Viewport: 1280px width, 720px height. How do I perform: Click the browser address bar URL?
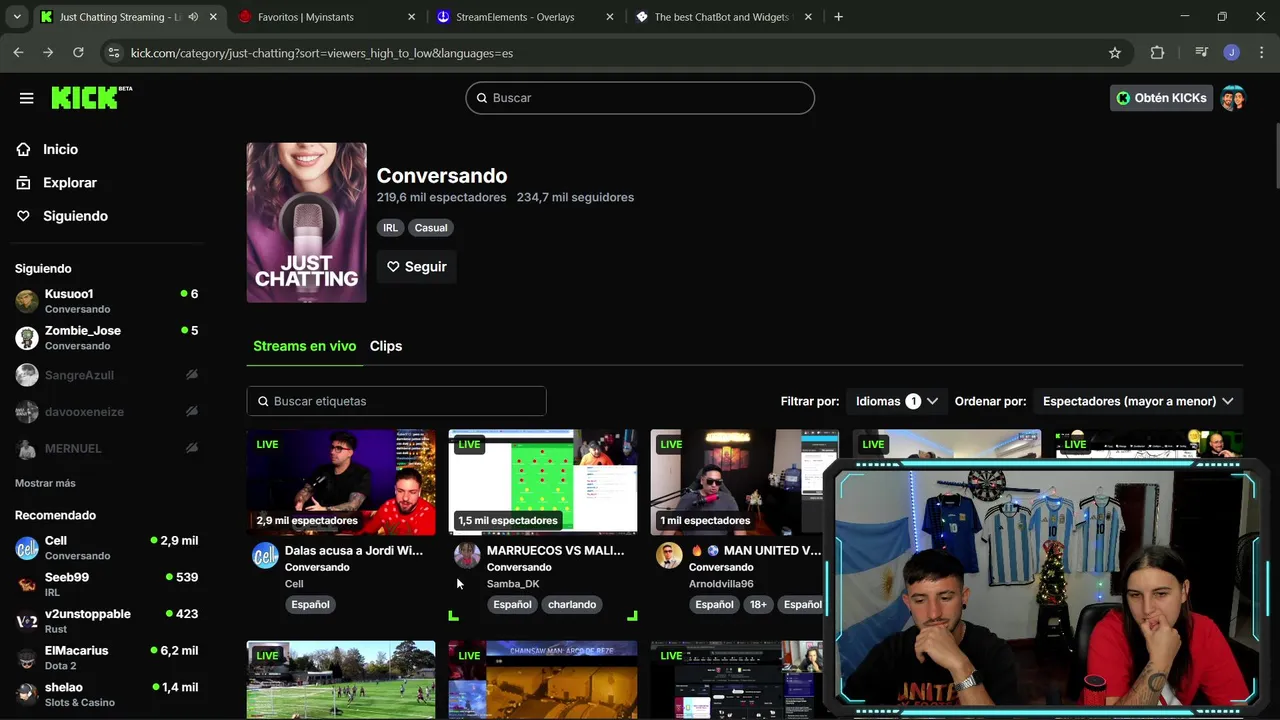322,53
